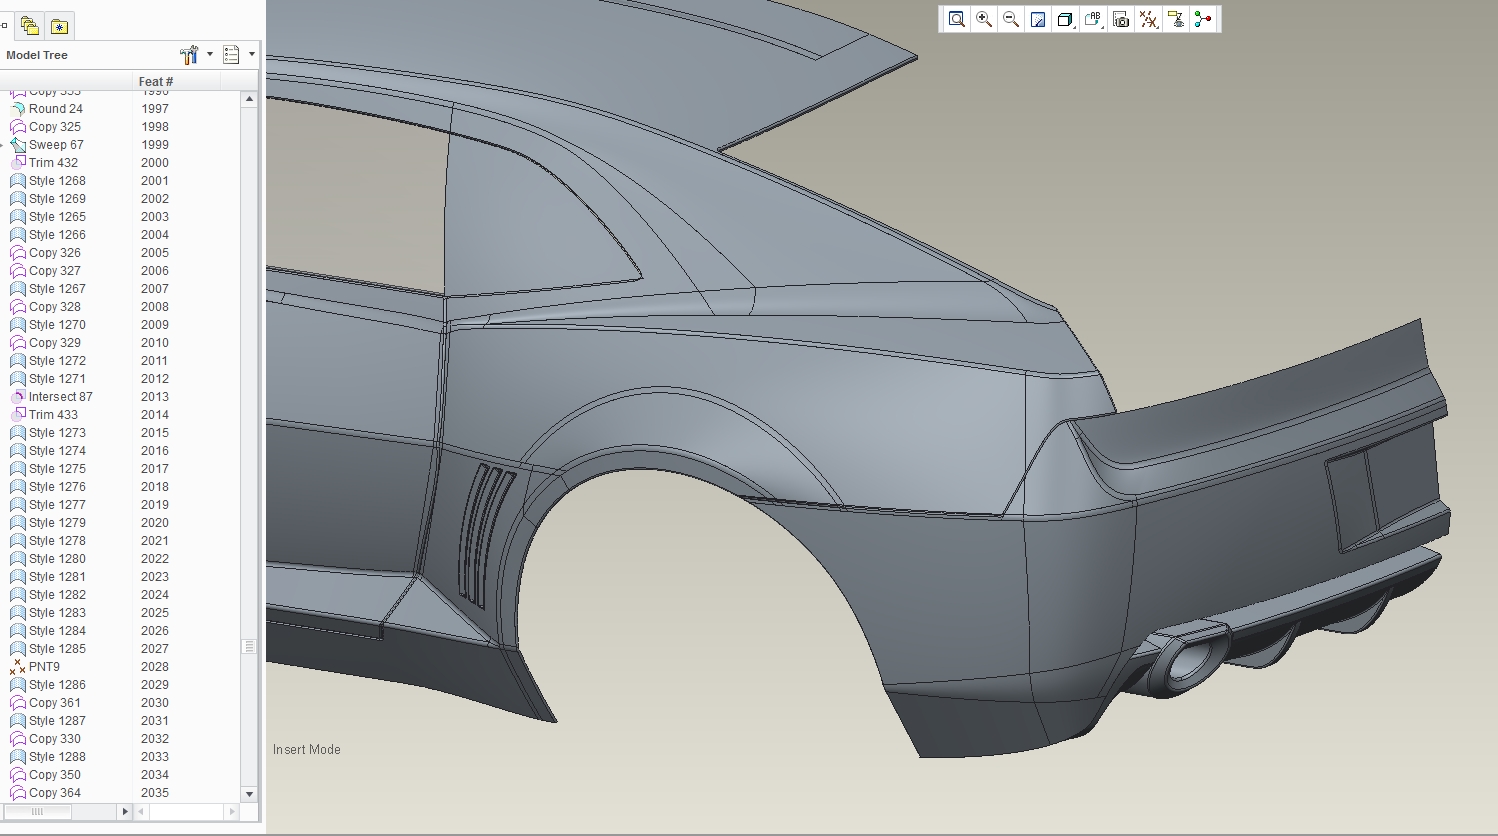The height and width of the screenshot is (836, 1498).
Task: Select the Round 24 feature
Action: (56, 109)
